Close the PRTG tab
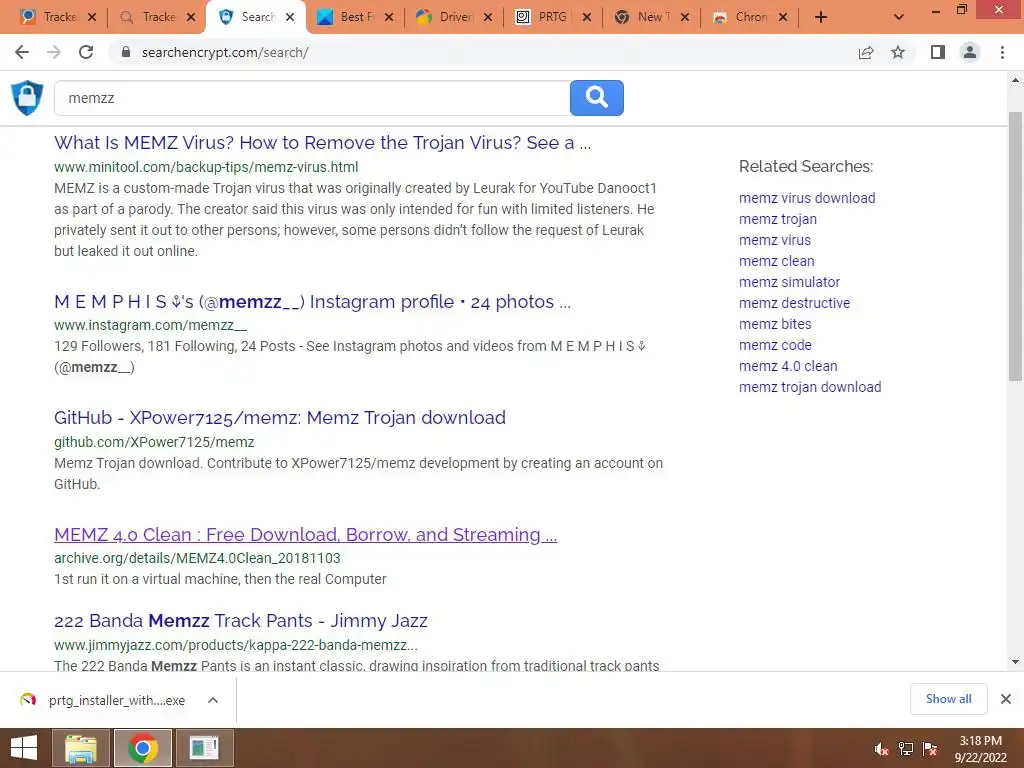 pyautogui.click(x=586, y=17)
